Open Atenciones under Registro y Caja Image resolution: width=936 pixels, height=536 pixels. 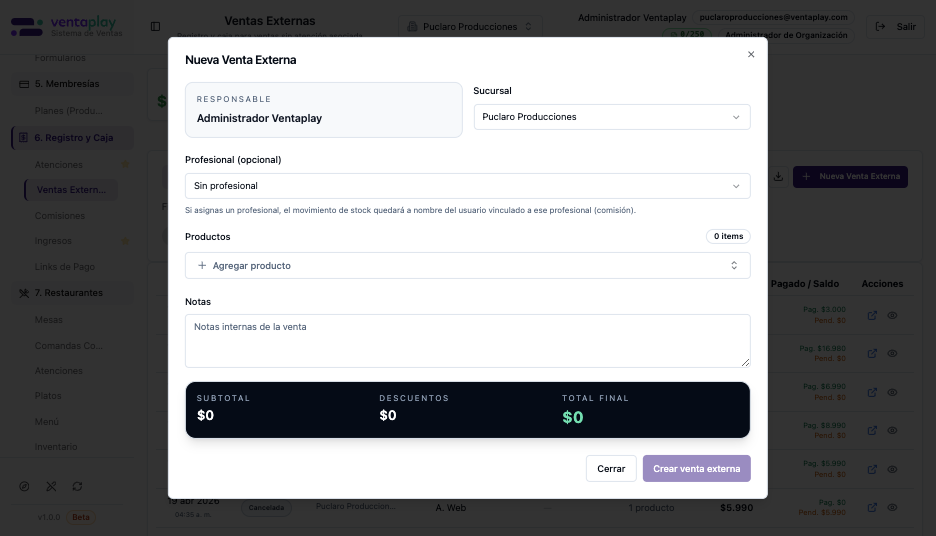[x=58, y=165]
